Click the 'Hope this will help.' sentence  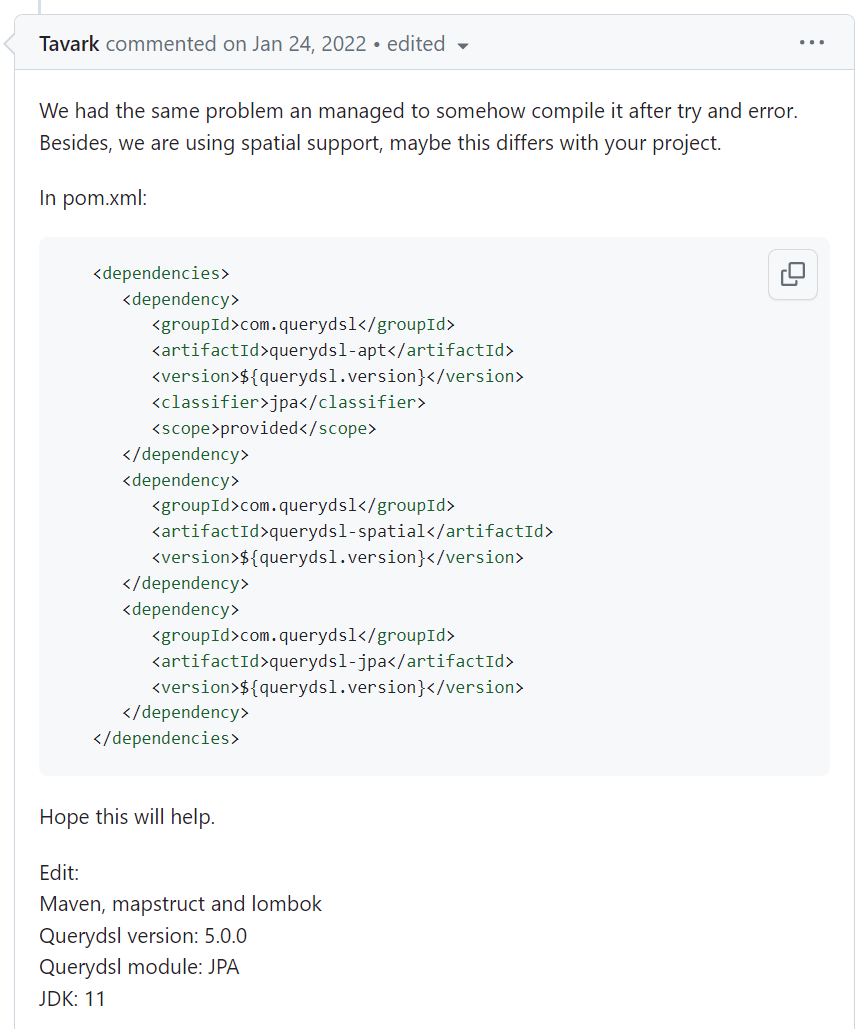(127, 817)
